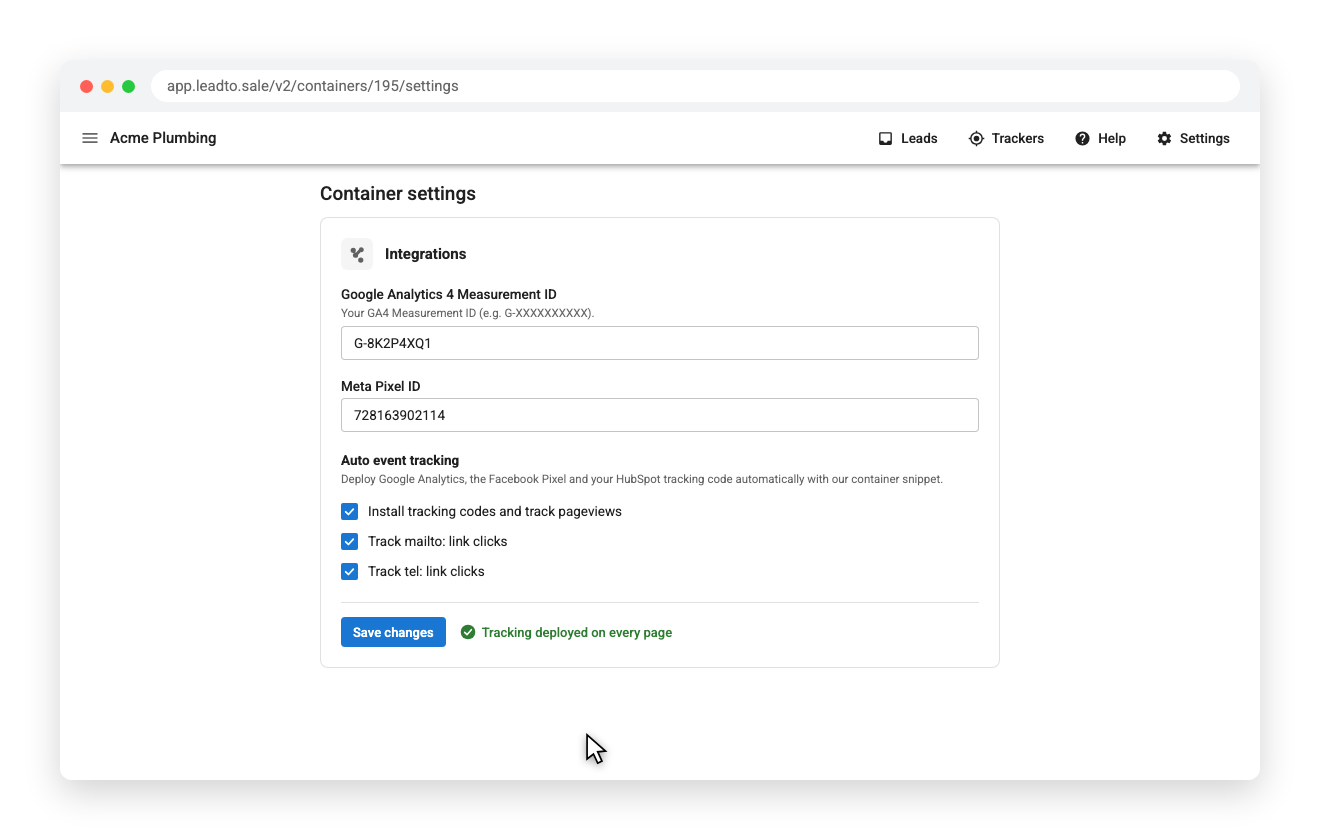This screenshot has width=1320, height=840.
Task: Open the Settings menu item
Action: (1193, 139)
